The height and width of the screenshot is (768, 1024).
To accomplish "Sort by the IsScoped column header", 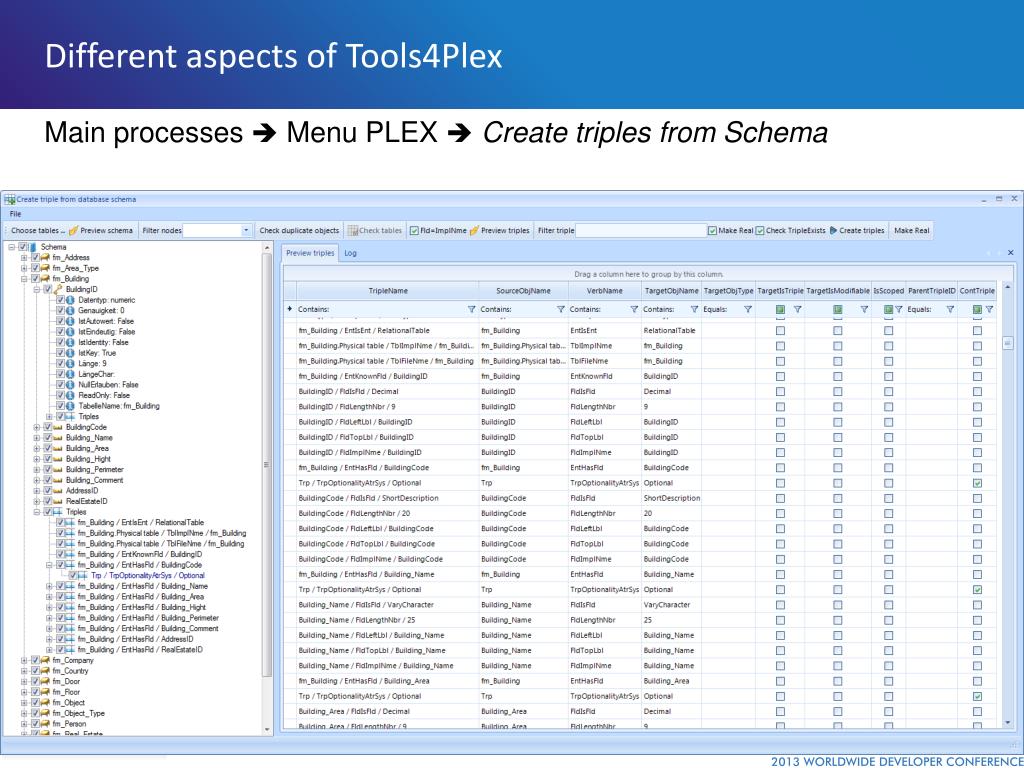I will pos(888,291).
